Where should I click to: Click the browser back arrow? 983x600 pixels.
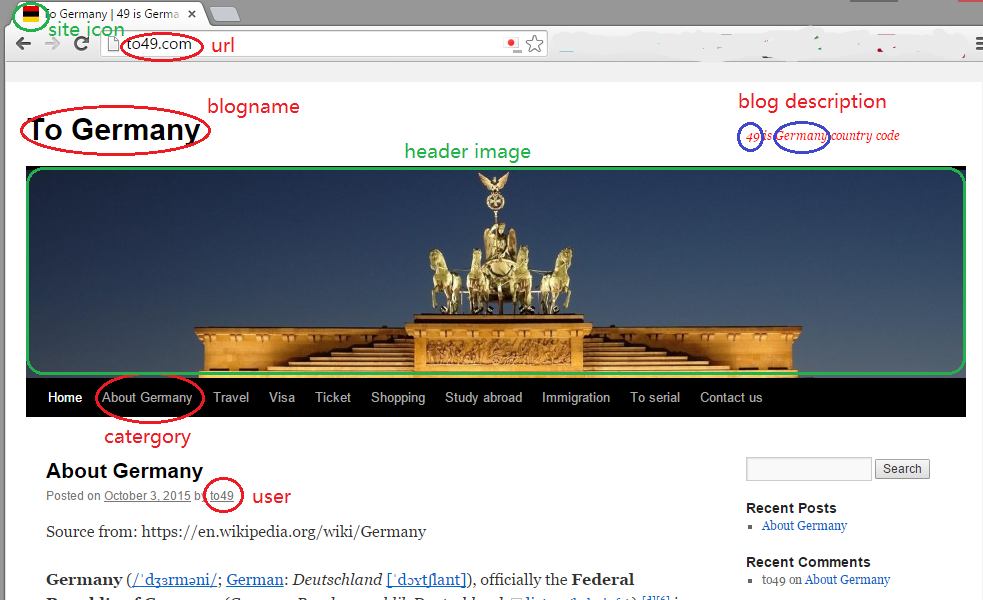(23, 44)
